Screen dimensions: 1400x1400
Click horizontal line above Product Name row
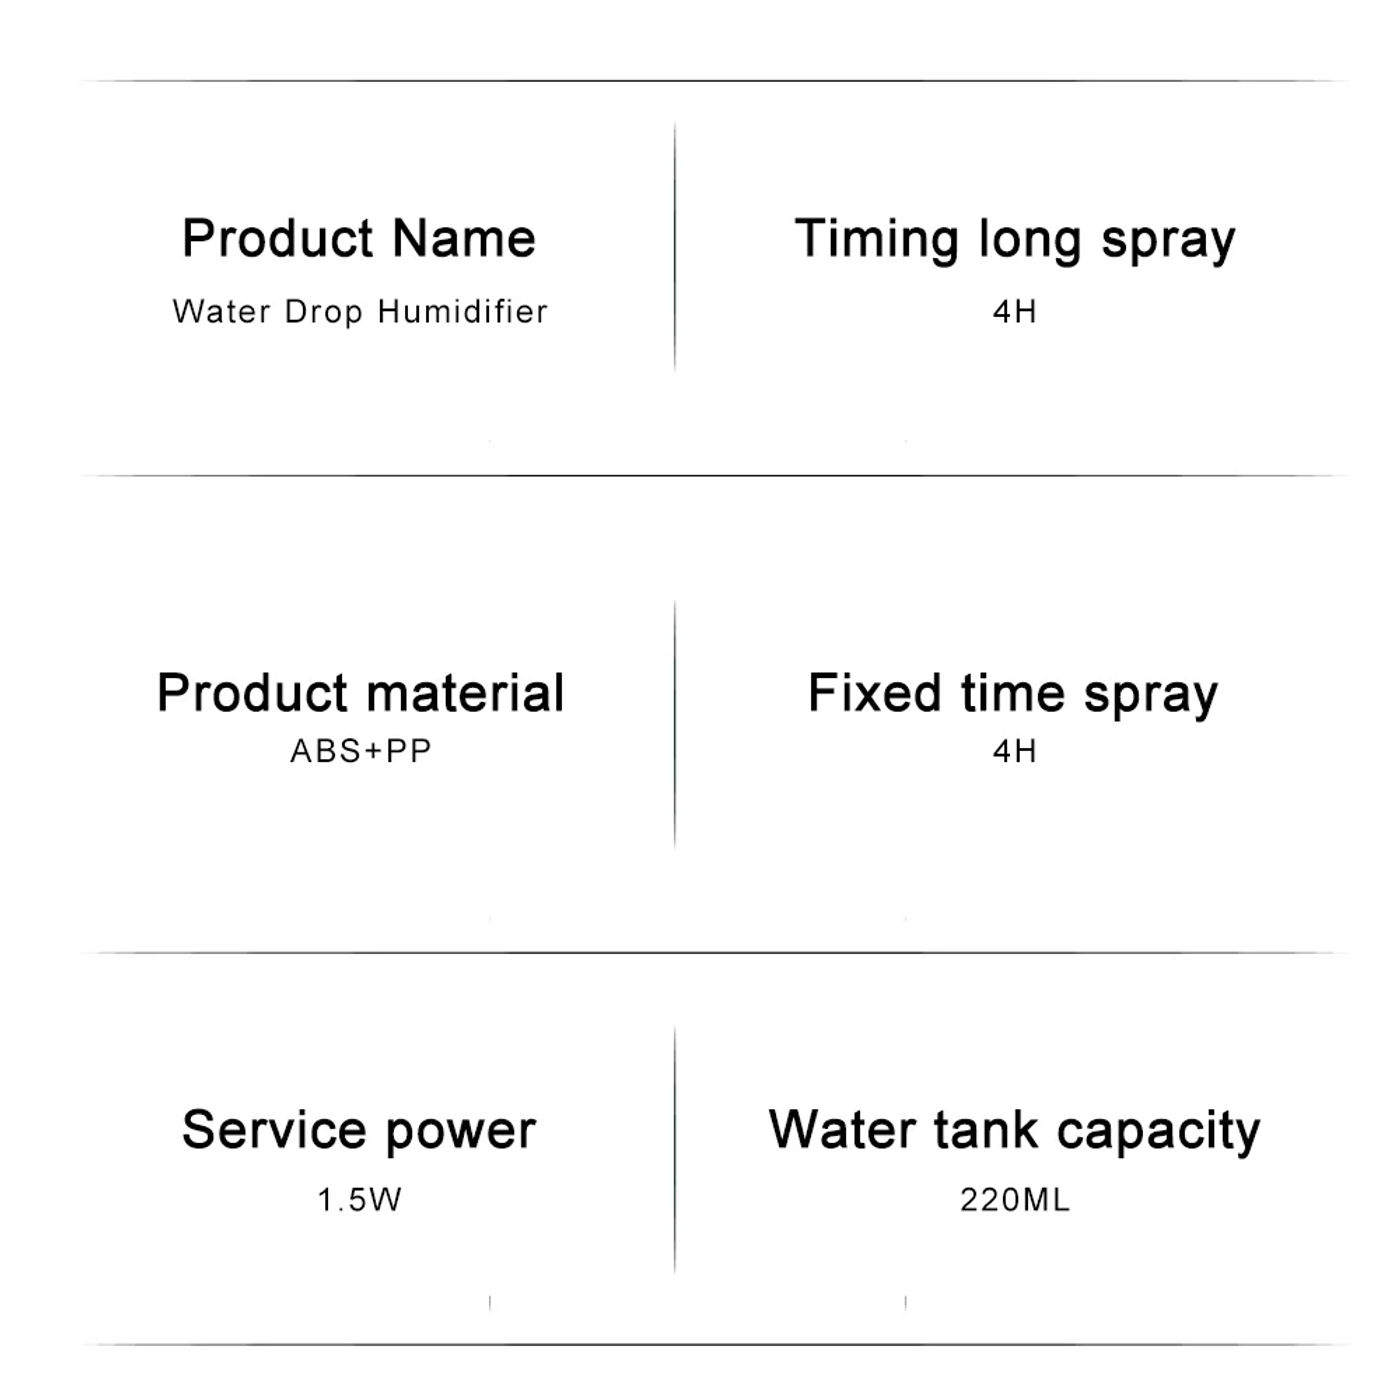[714, 81]
